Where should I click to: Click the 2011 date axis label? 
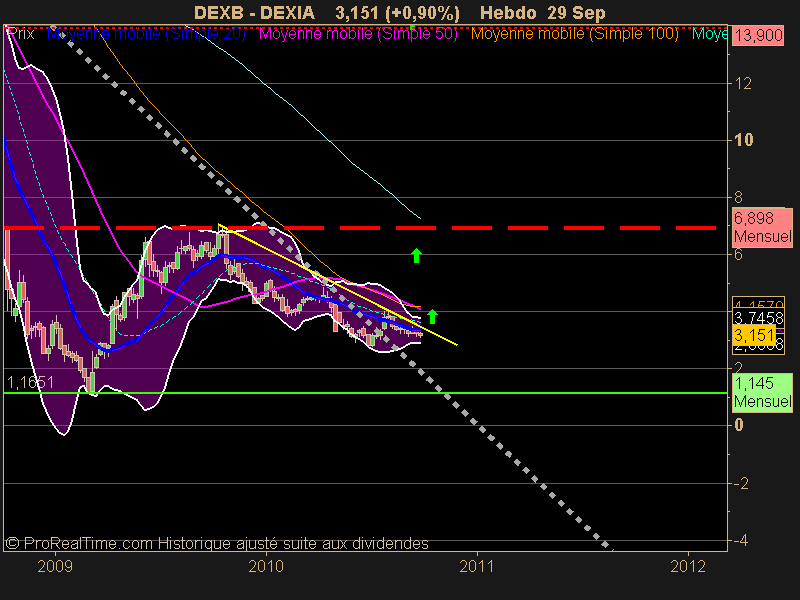pyautogui.click(x=477, y=566)
